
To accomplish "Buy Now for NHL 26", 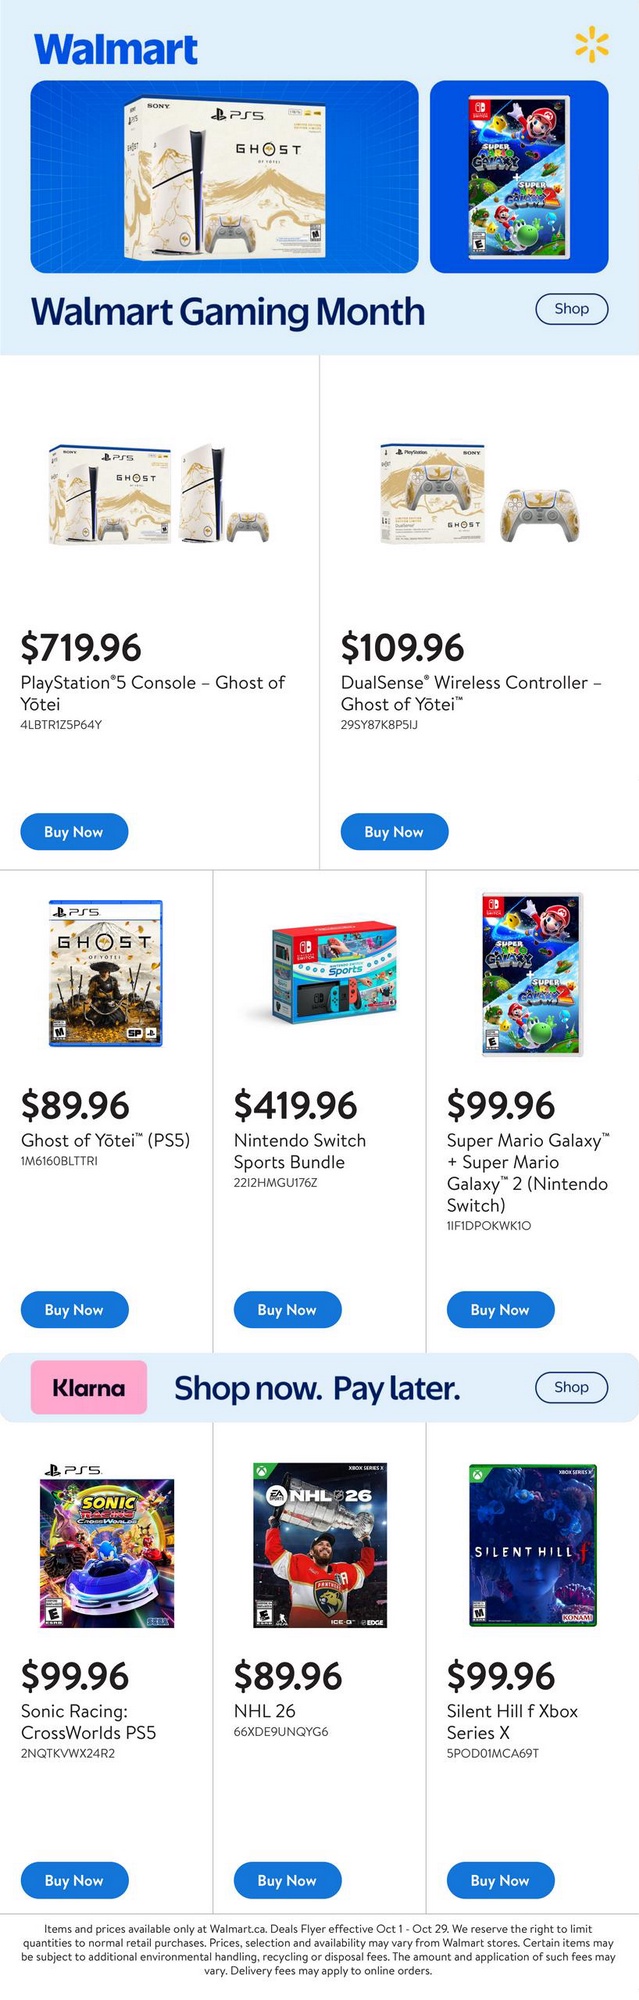I will point(287,1881).
